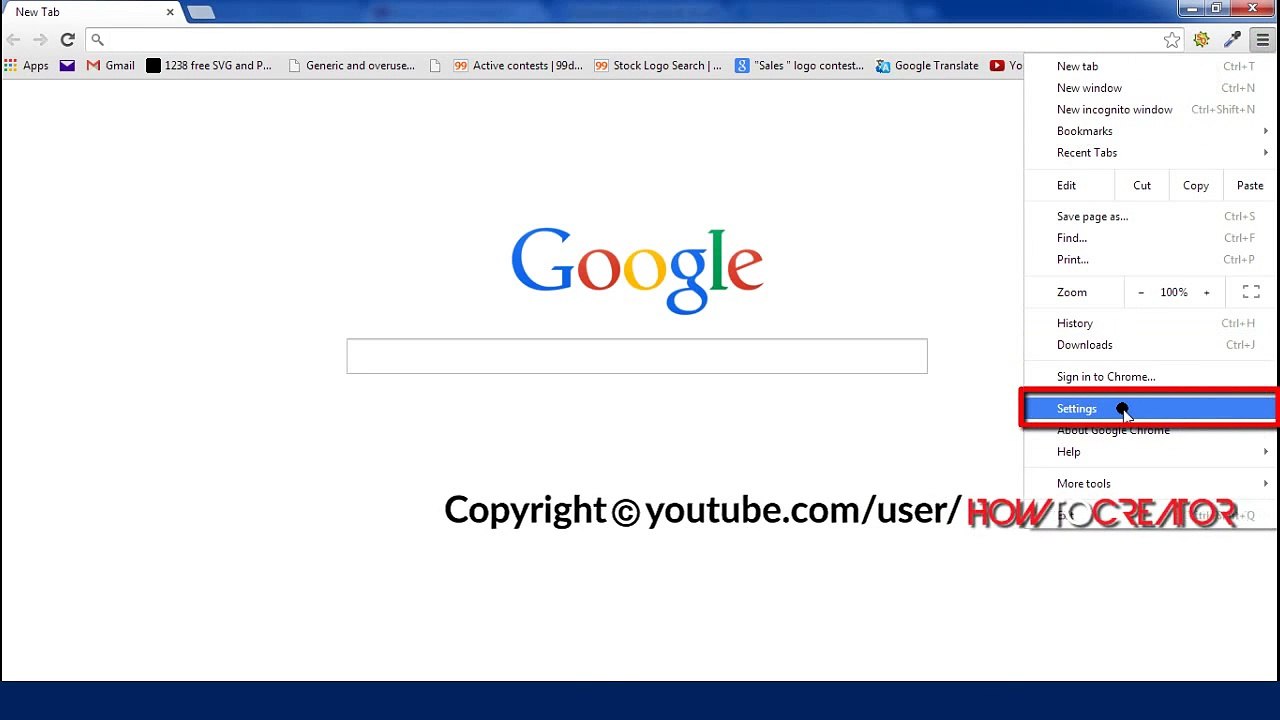Select the New Tab tab
The image size is (1280, 720).
pos(90,12)
